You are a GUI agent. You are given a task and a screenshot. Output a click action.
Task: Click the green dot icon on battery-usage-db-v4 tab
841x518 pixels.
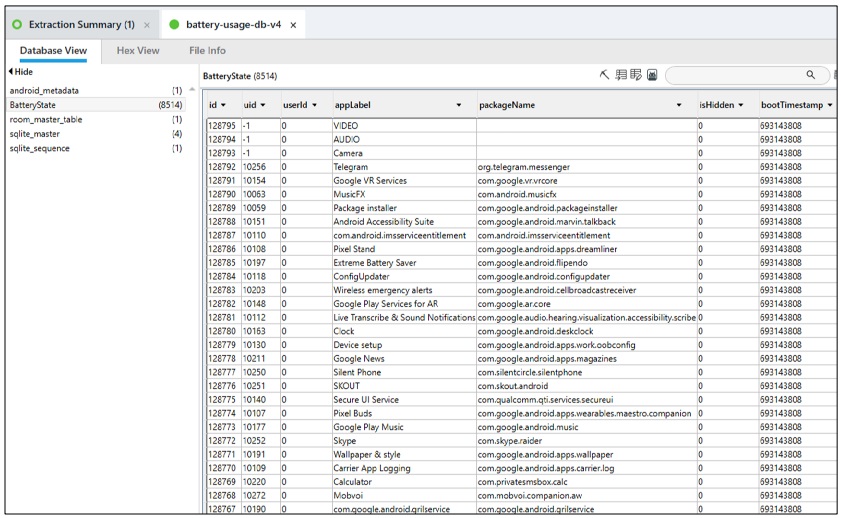click(174, 24)
